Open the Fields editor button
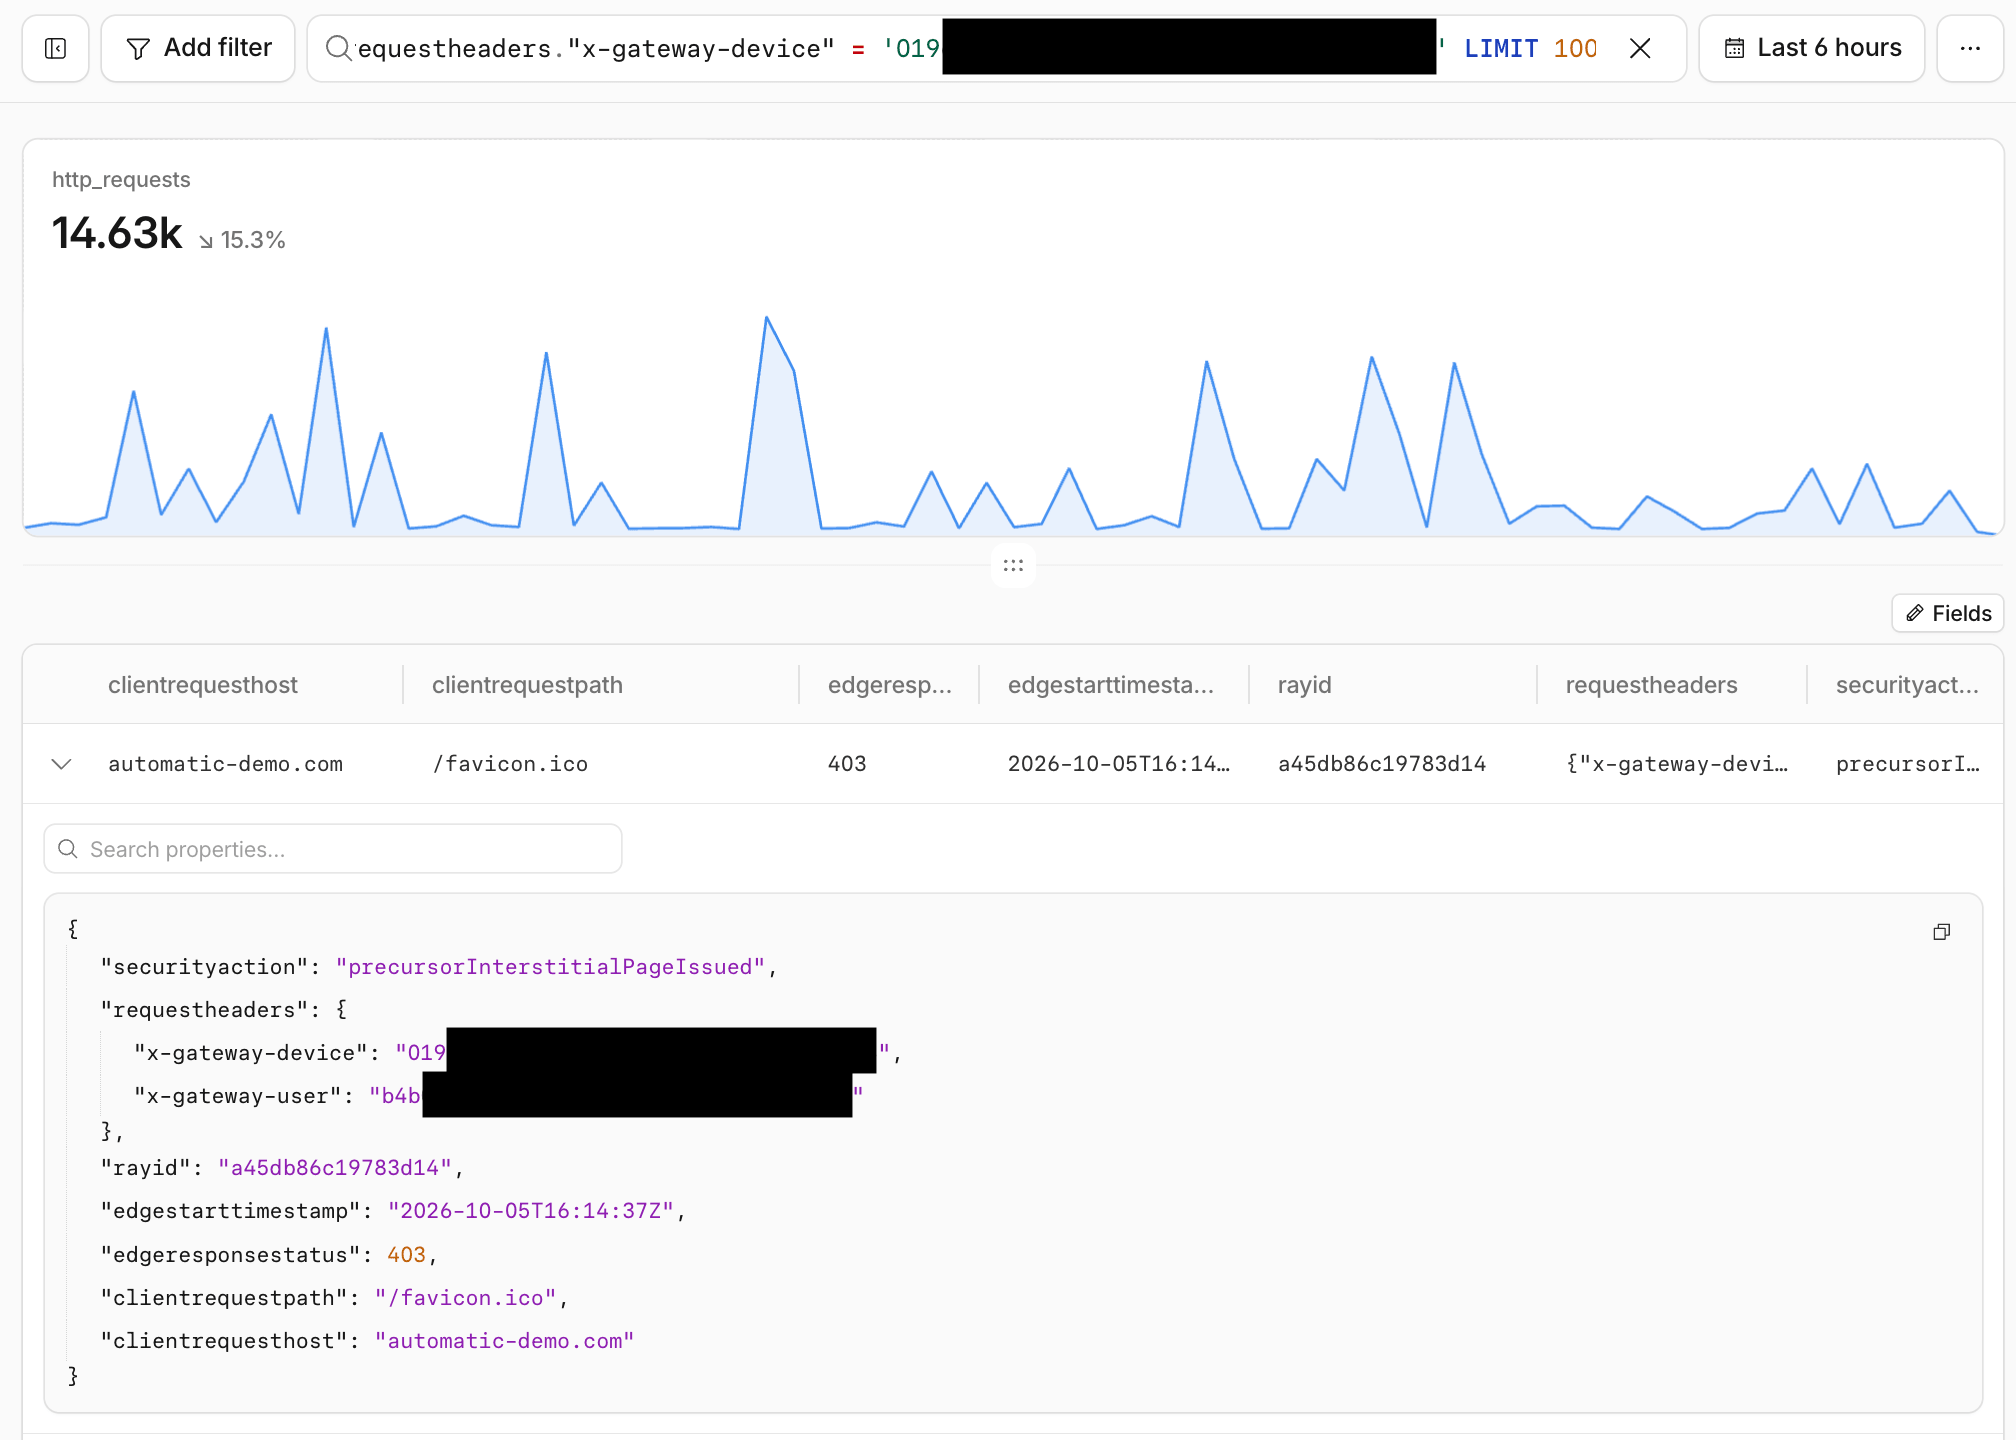This screenshot has height=1440, width=2016. [x=1947, y=613]
